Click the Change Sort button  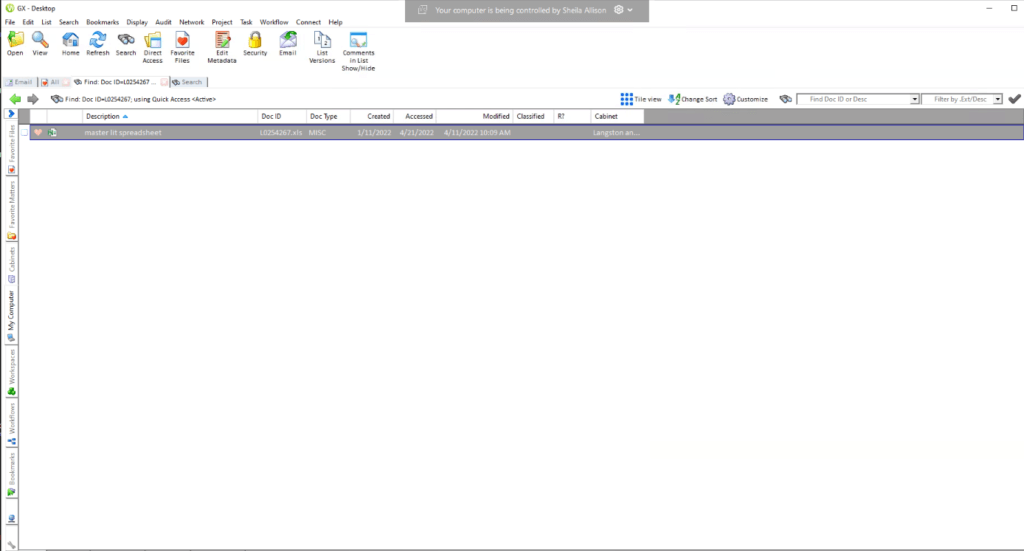point(692,99)
